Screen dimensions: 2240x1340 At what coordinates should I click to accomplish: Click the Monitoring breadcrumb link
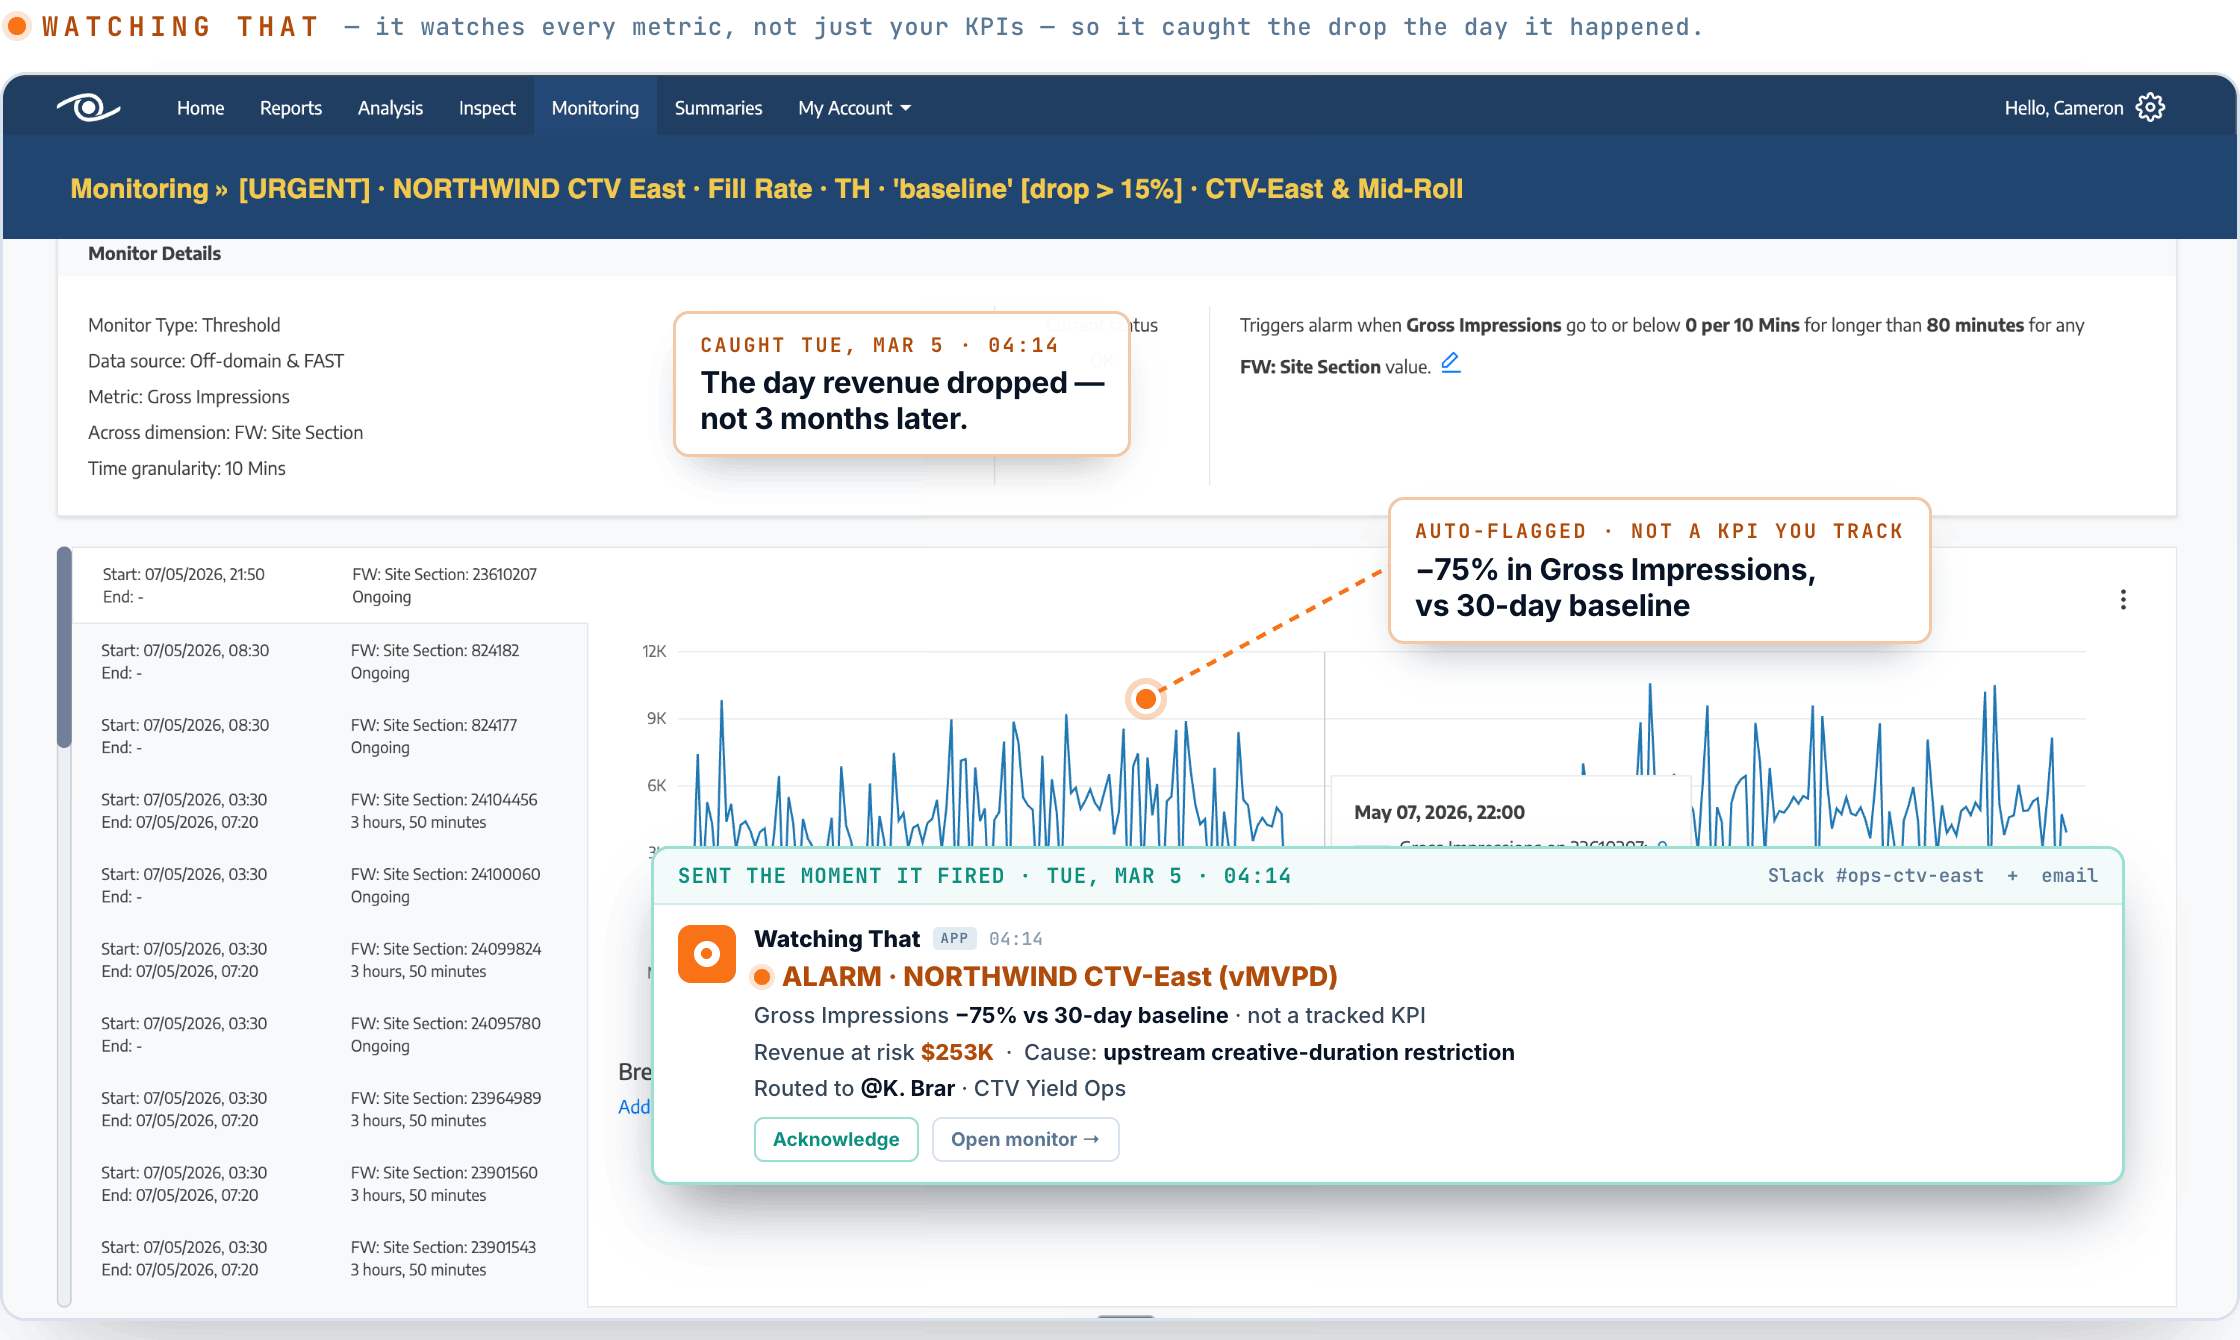(139, 189)
